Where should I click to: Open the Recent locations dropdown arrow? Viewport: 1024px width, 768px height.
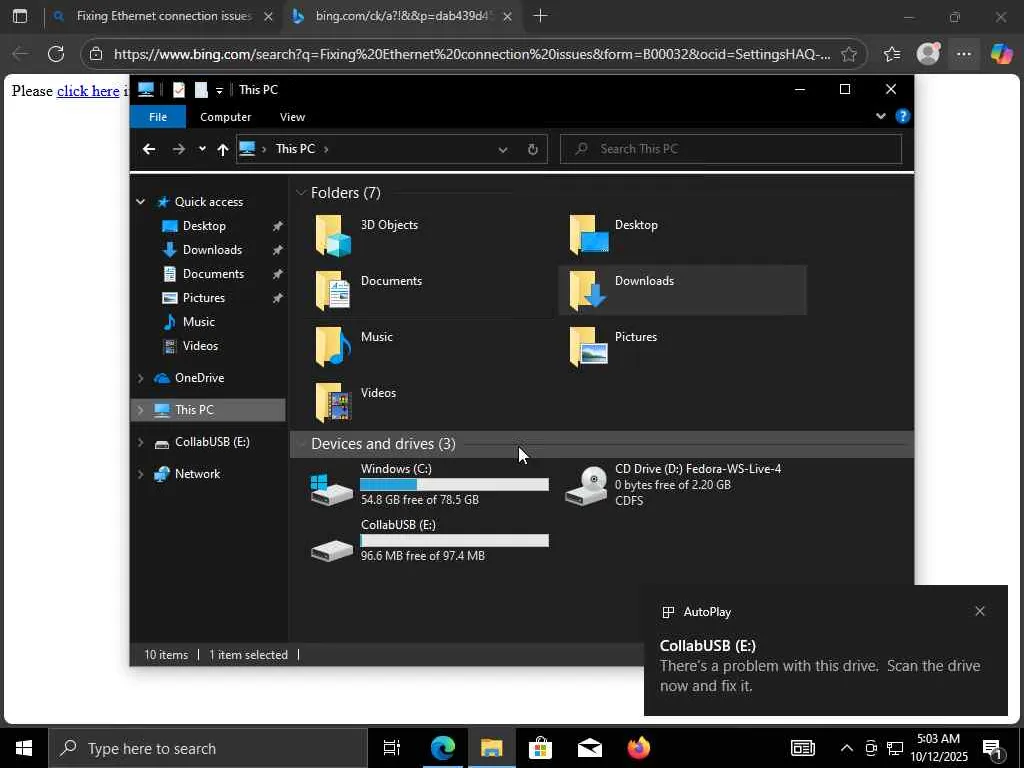(x=202, y=149)
